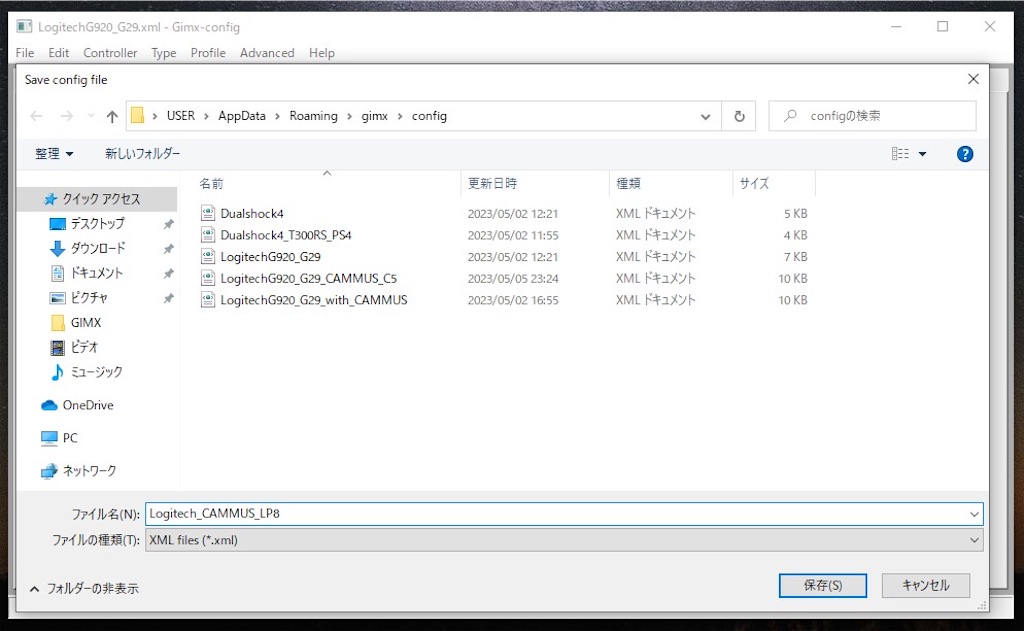Image resolution: width=1024 pixels, height=631 pixels.
Task: Cancel the dialog with キャンセル button
Action: click(925, 585)
